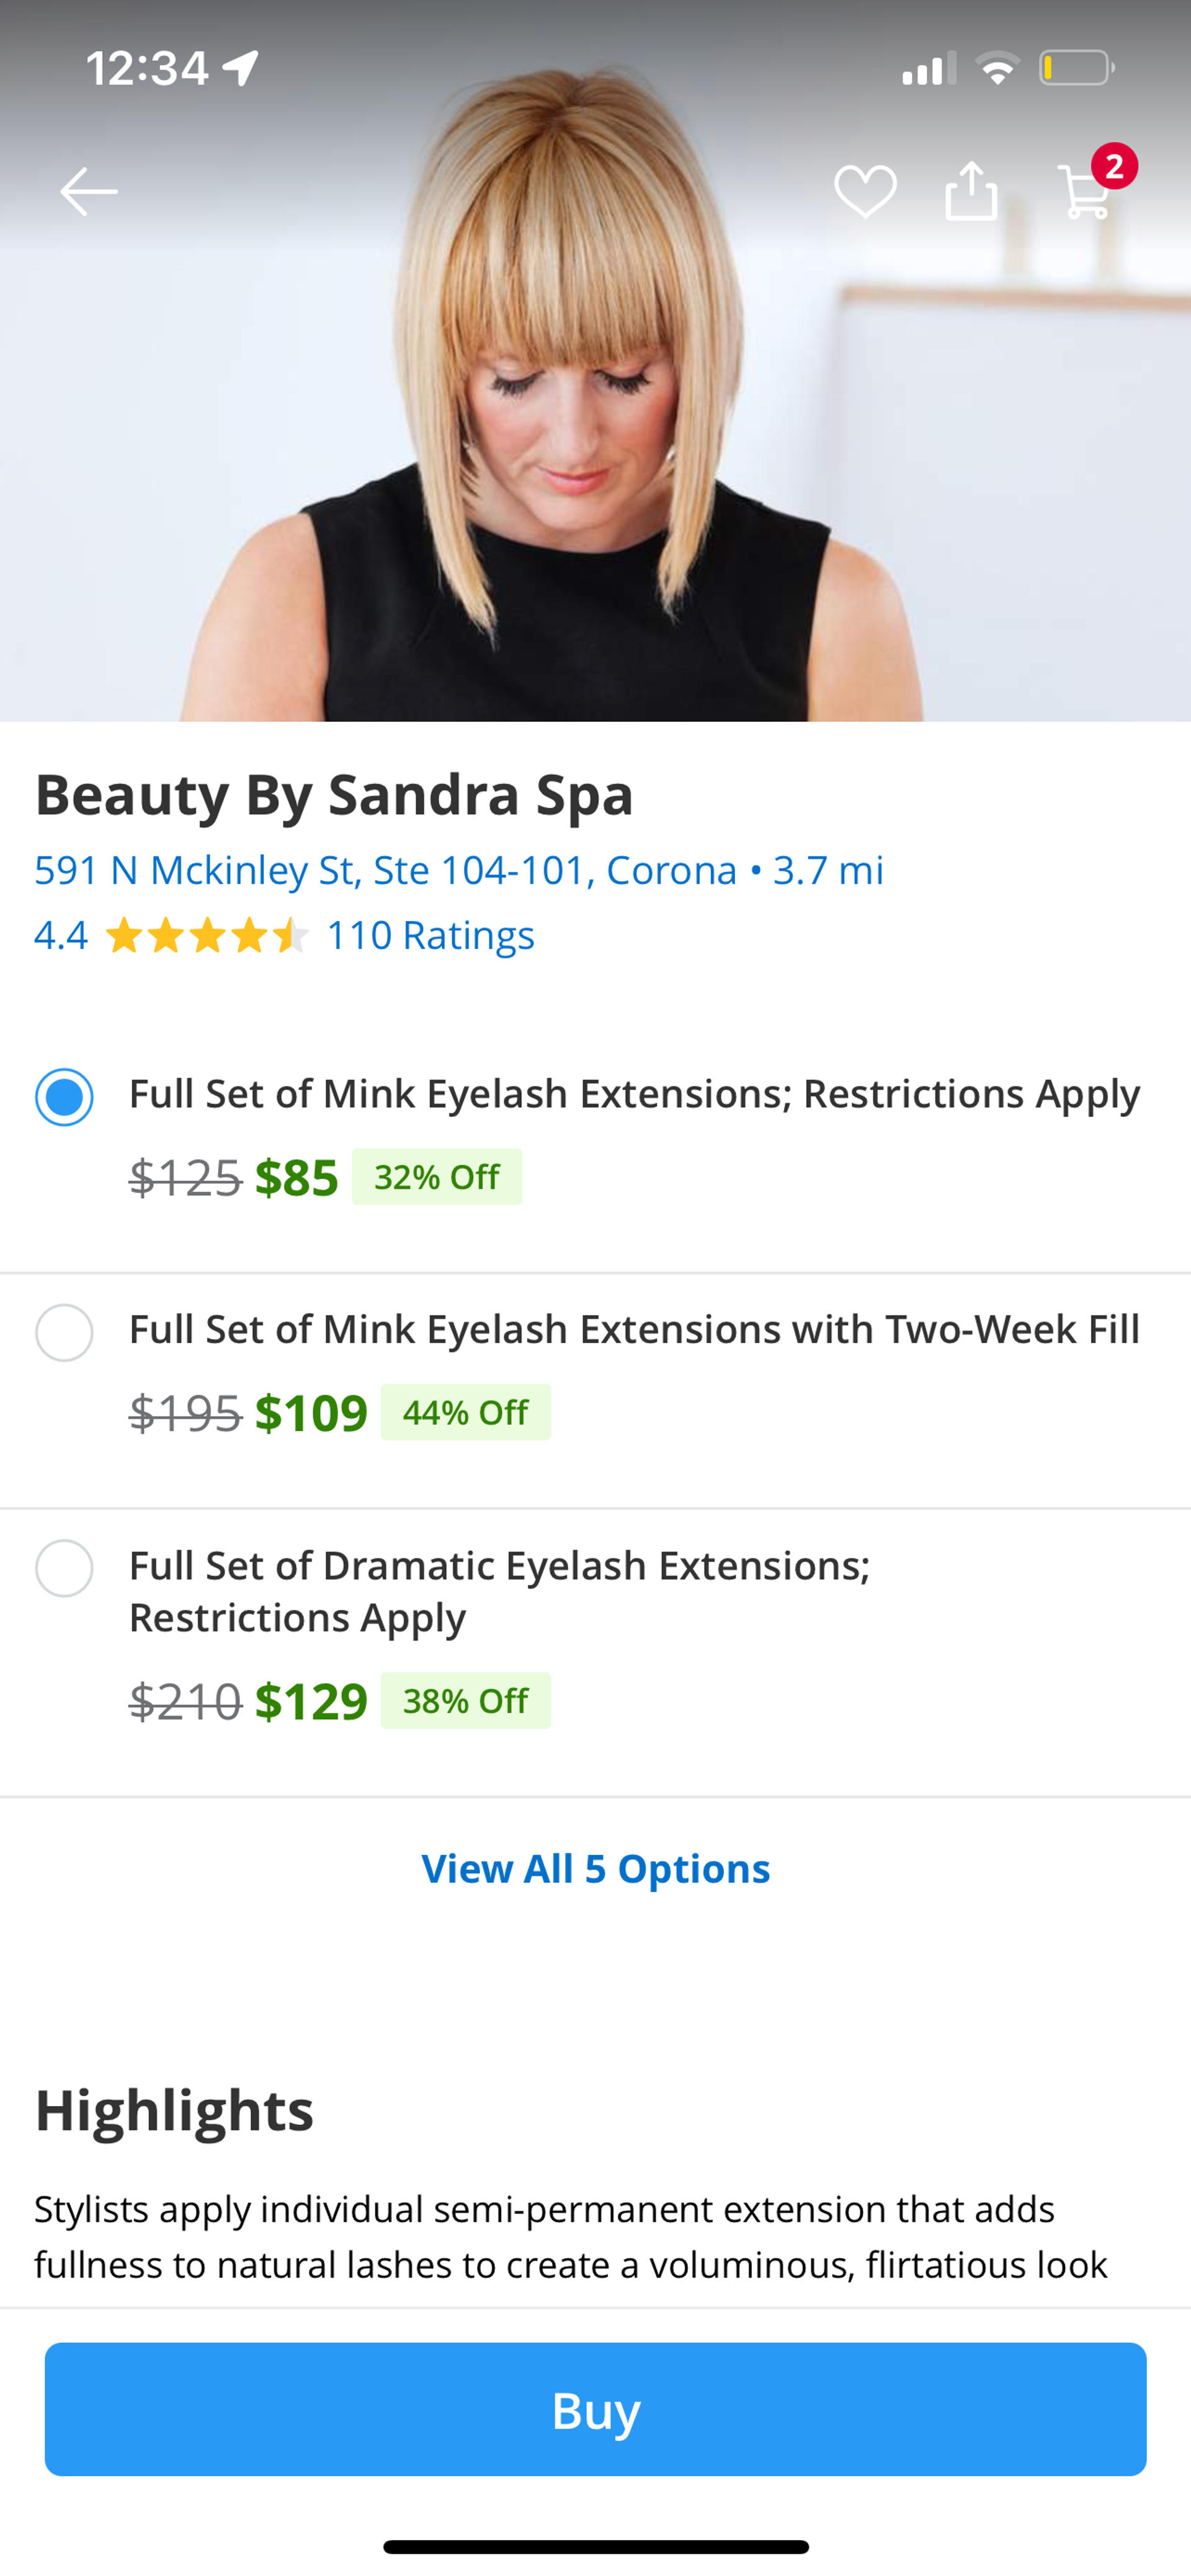1191x2576 pixels.
Task: Tap the $129 discounted price
Action: click(x=311, y=1701)
